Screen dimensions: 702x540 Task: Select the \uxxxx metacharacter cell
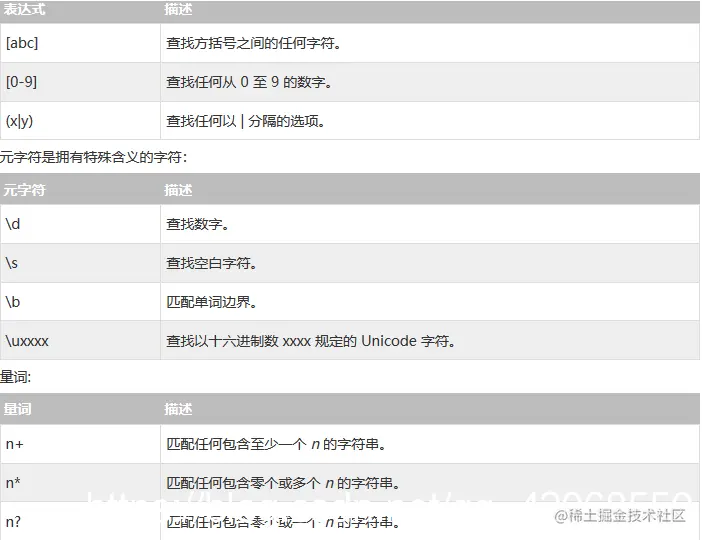(80, 341)
